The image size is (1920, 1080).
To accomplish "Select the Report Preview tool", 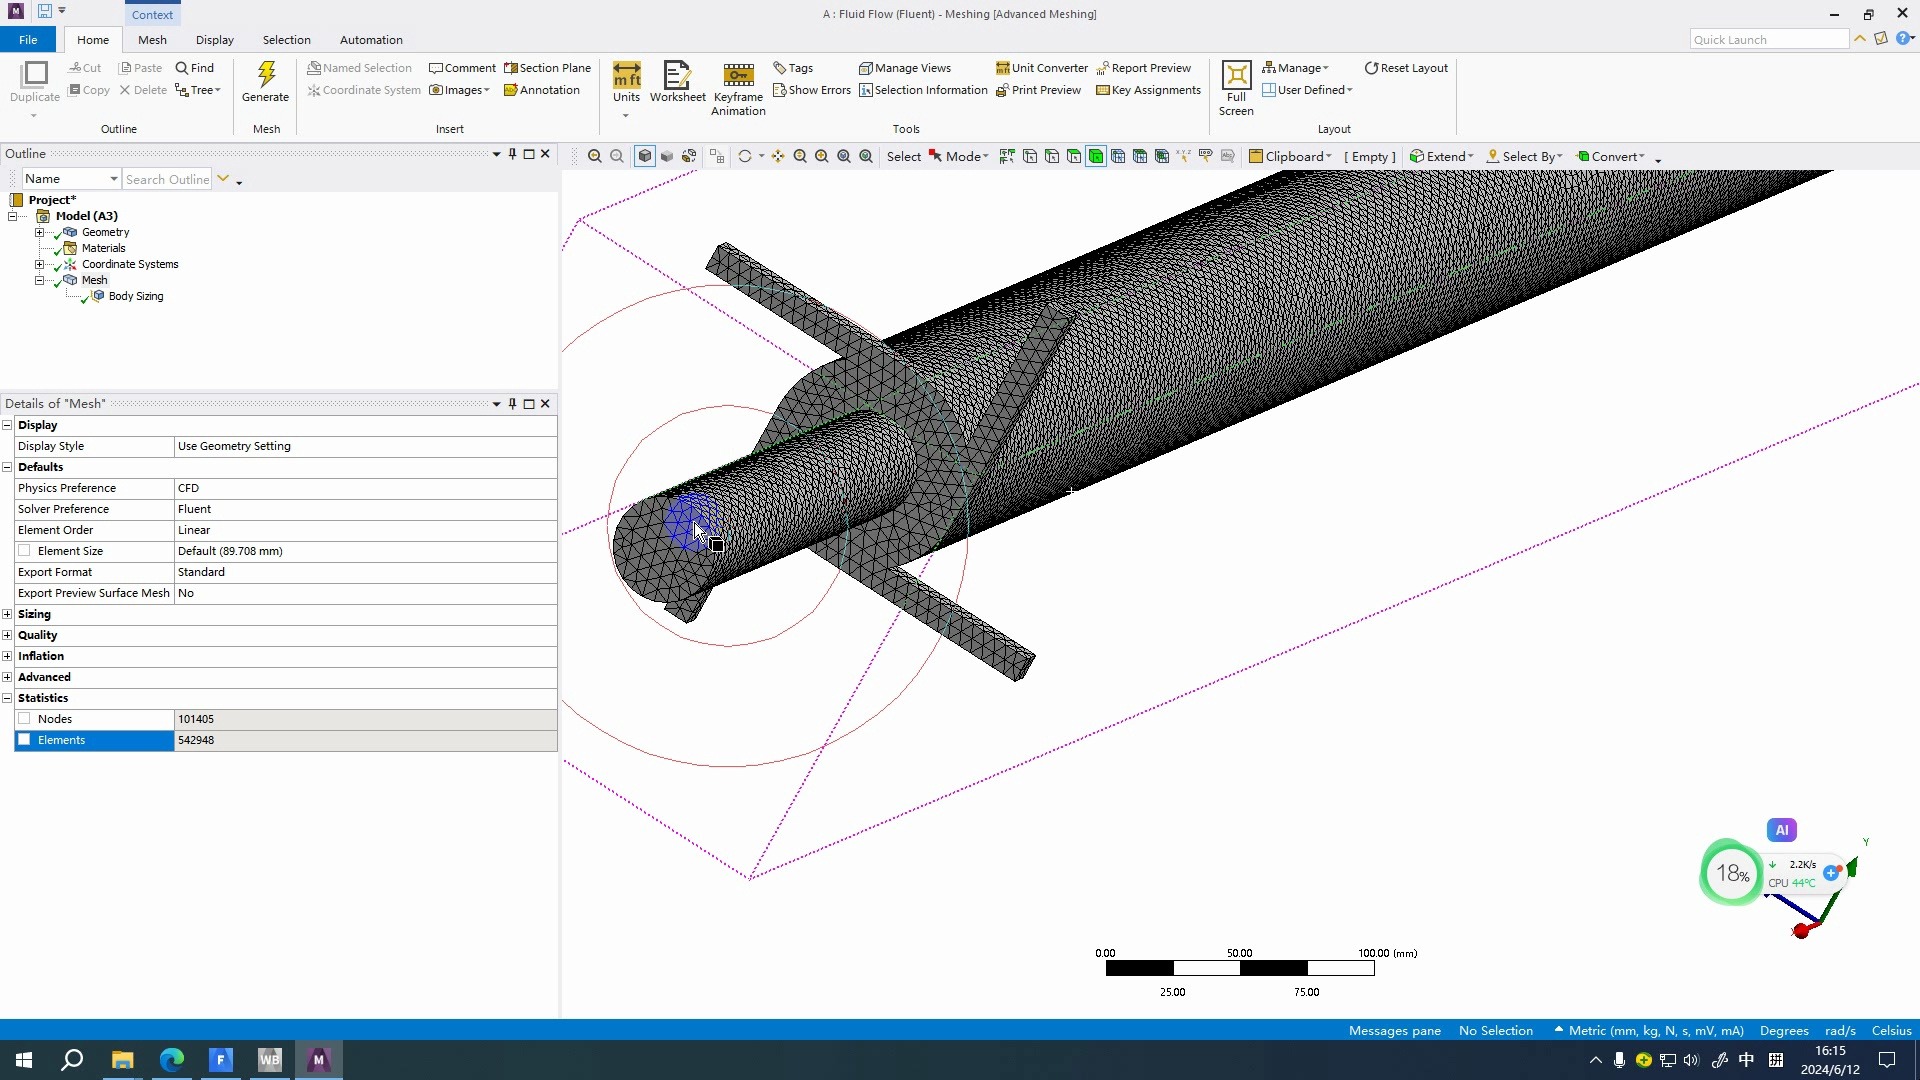I will click(x=1145, y=67).
